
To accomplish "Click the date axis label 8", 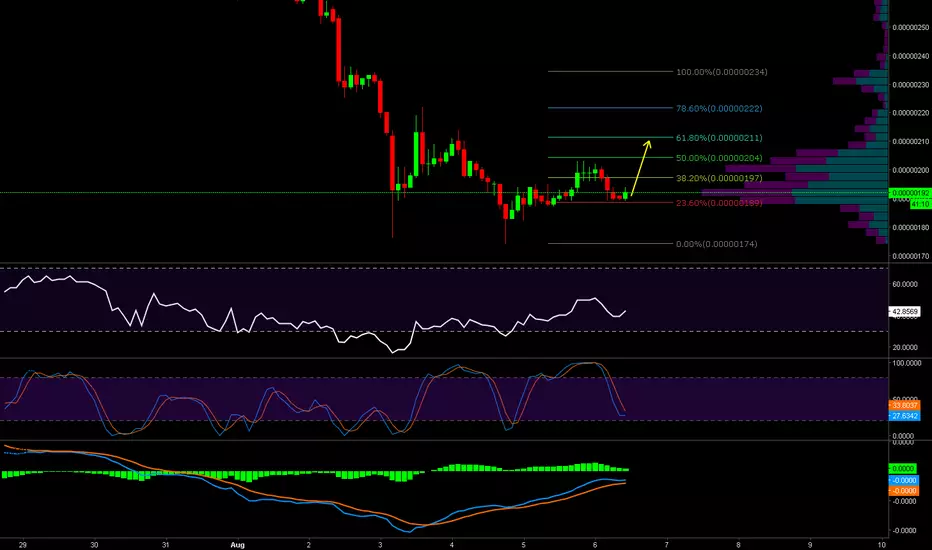I will click(738, 545).
